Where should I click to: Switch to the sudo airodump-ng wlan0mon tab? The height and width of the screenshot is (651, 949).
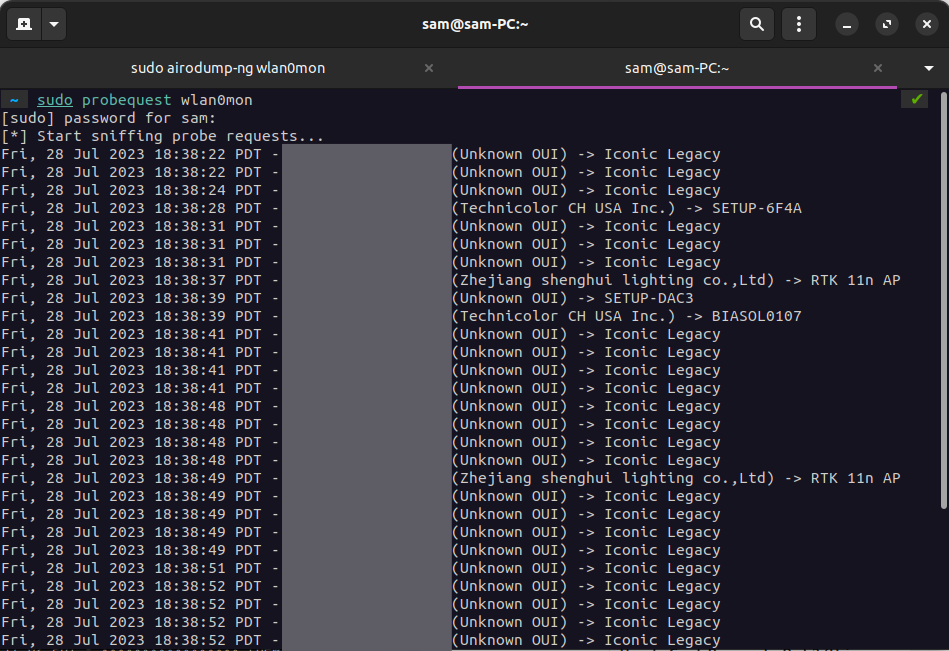point(228,68)
